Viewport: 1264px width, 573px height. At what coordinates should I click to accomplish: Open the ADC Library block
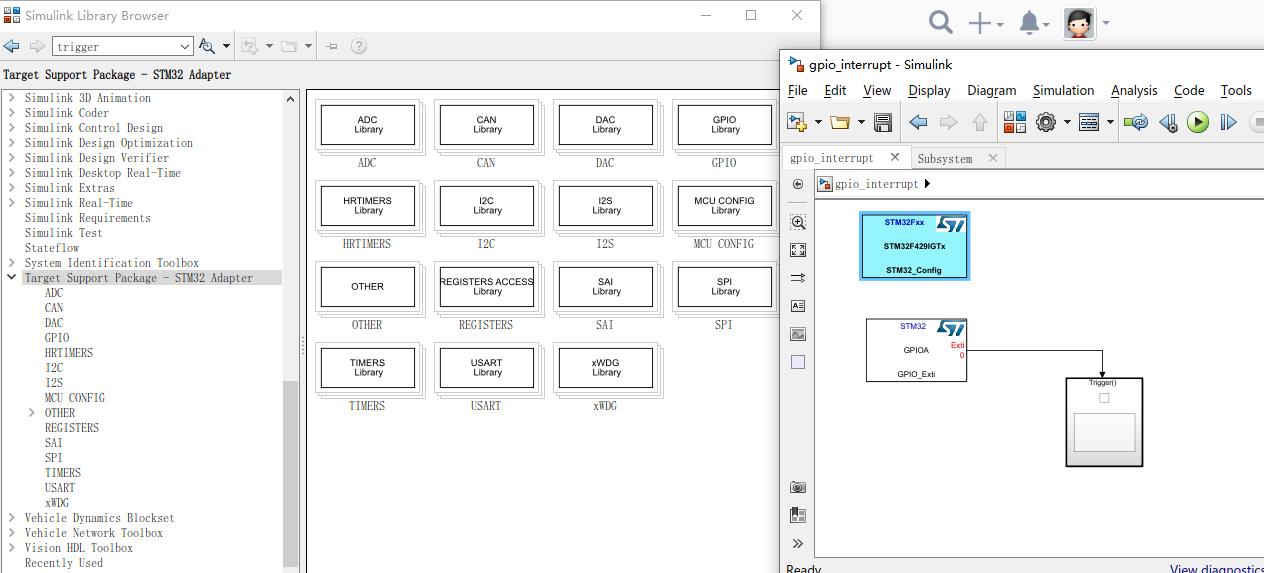pos(368,125)
